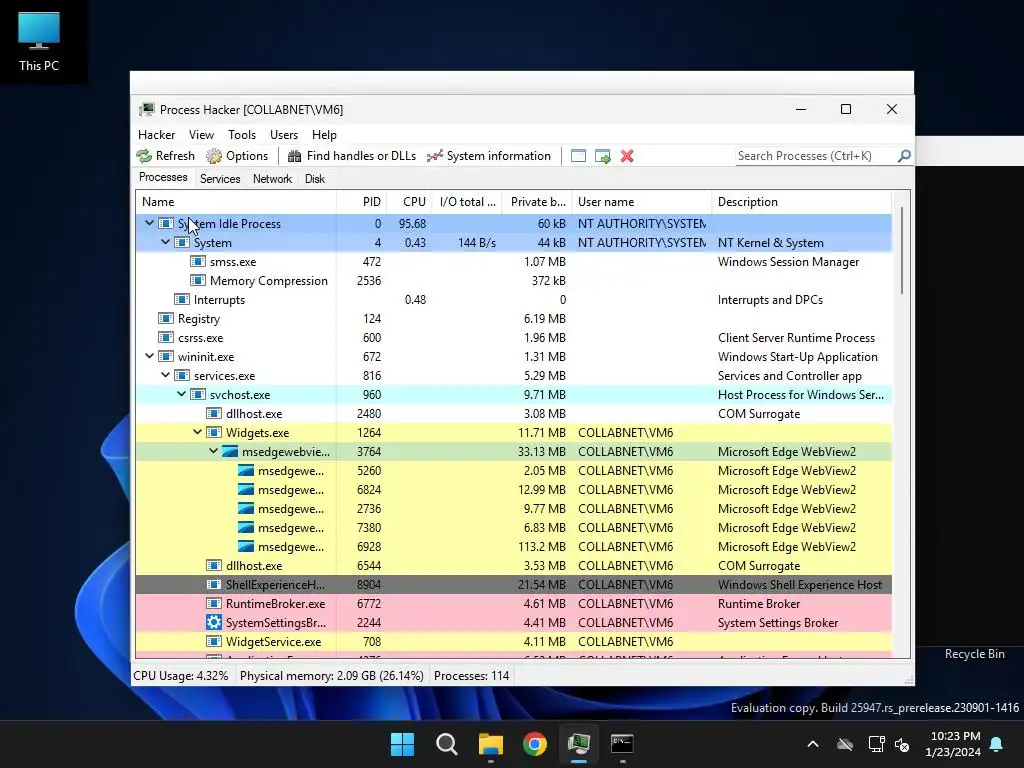Sort by the I/O total column header
This screenshot has width=1024, height=768.
(467, 202)
